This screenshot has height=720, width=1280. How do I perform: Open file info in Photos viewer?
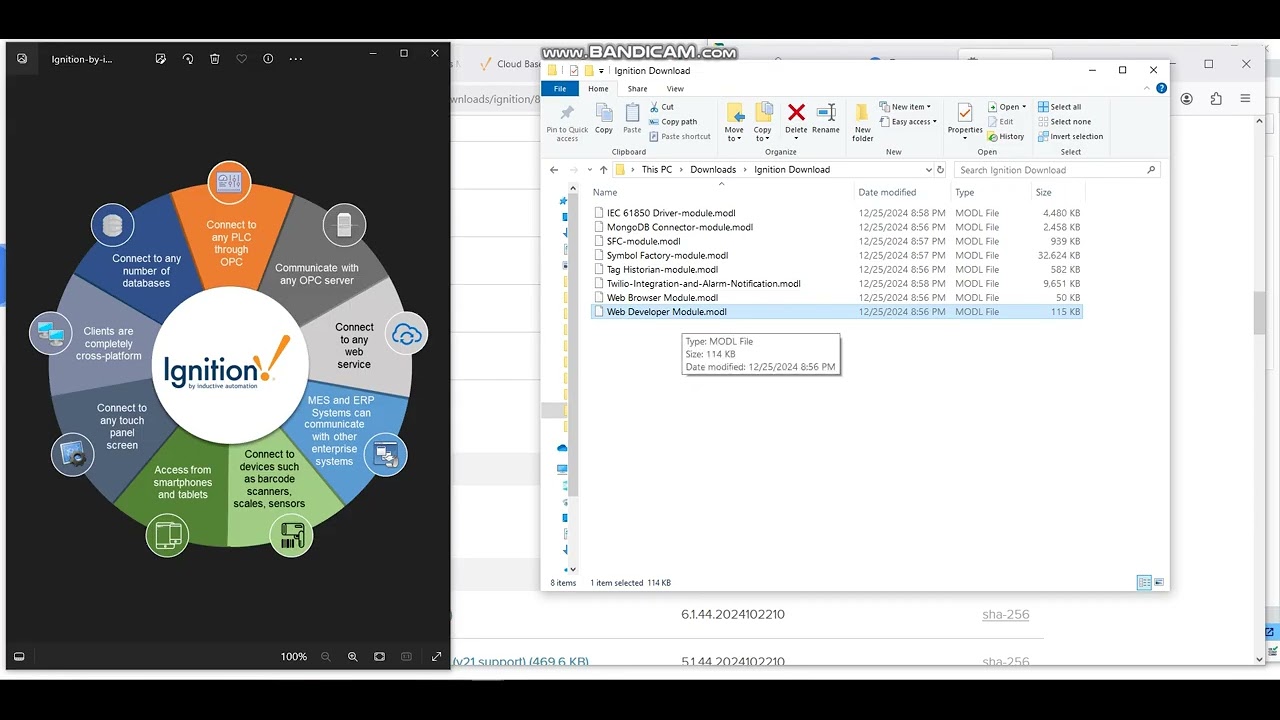(x=268, y=59)
